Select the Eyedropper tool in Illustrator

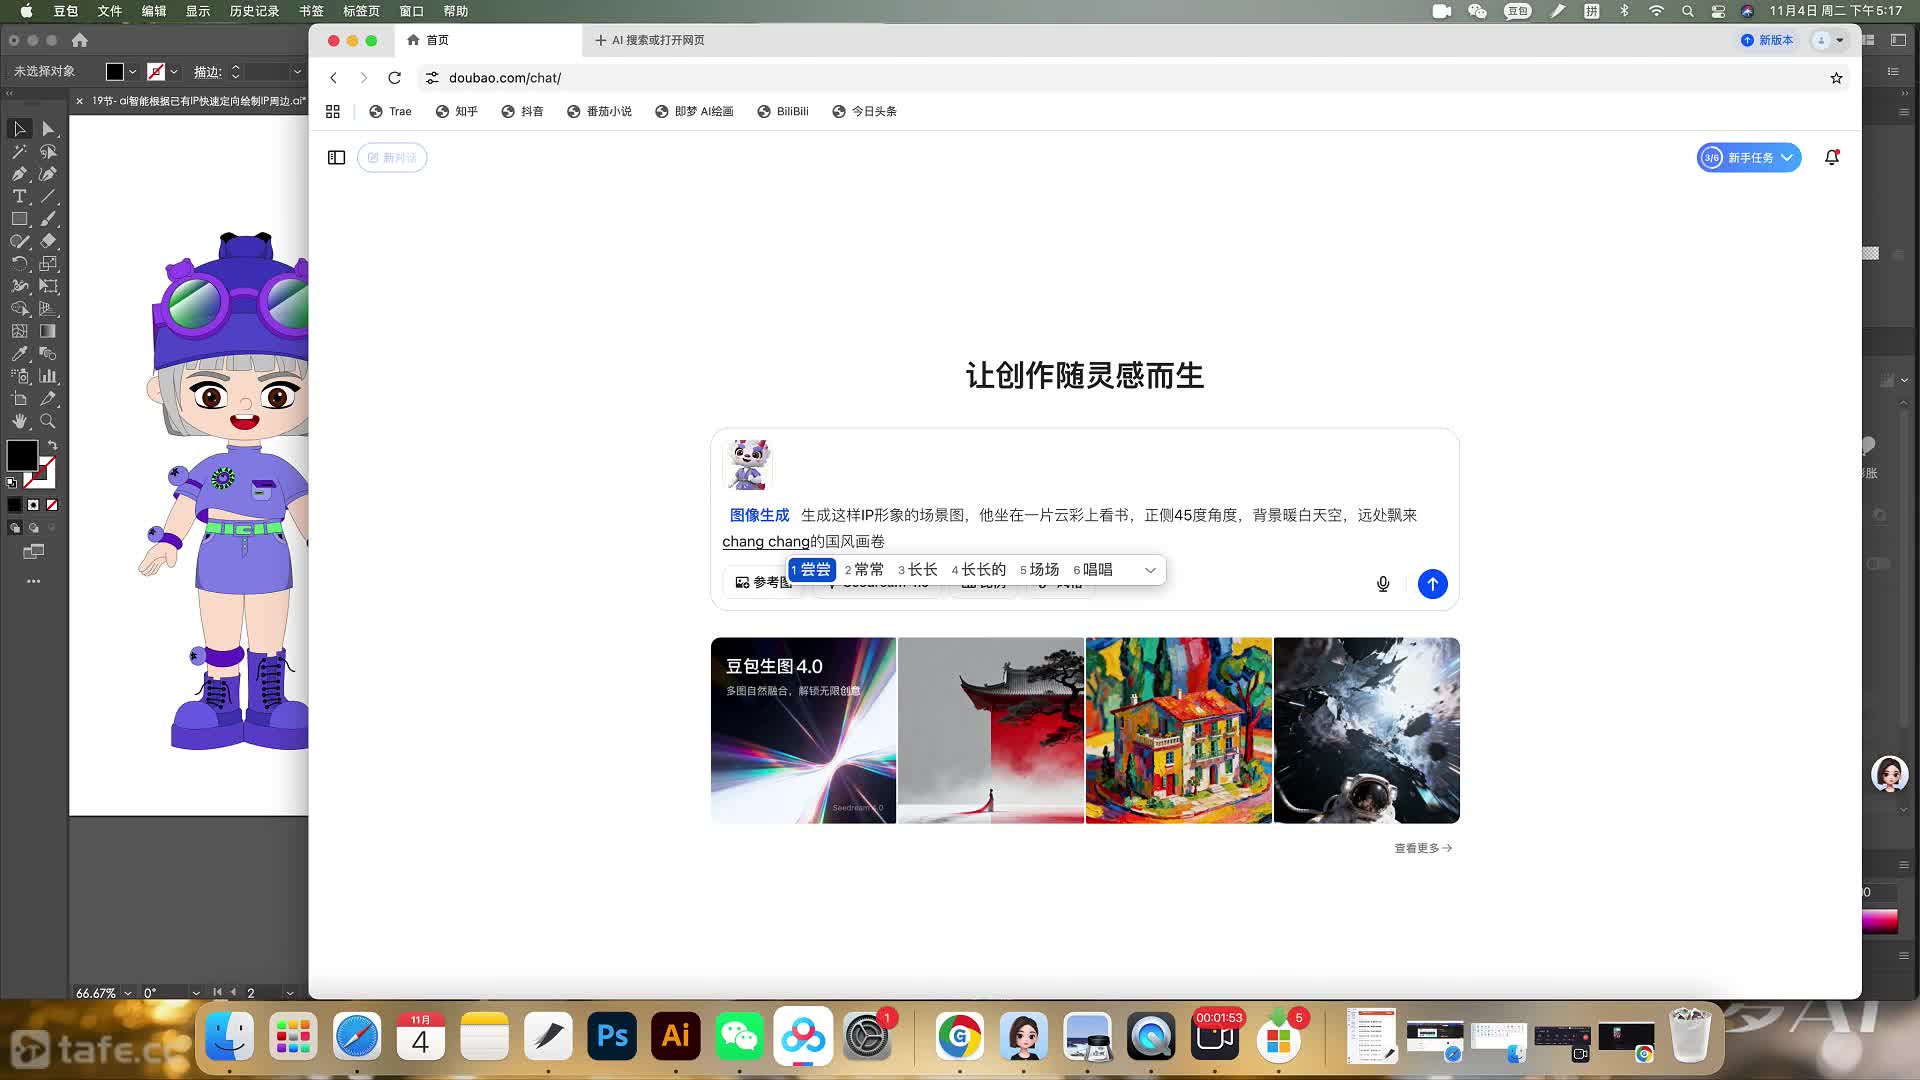click(19, 354)
